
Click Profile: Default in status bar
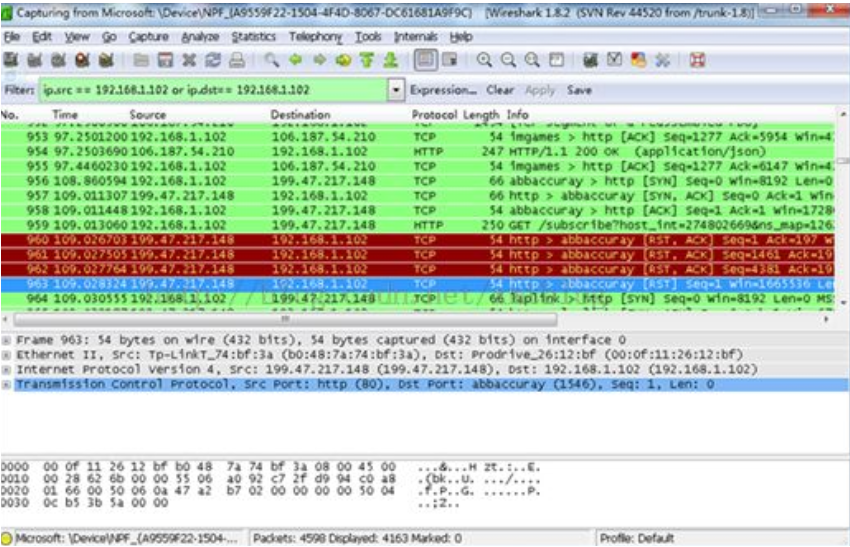pos(637,538)
